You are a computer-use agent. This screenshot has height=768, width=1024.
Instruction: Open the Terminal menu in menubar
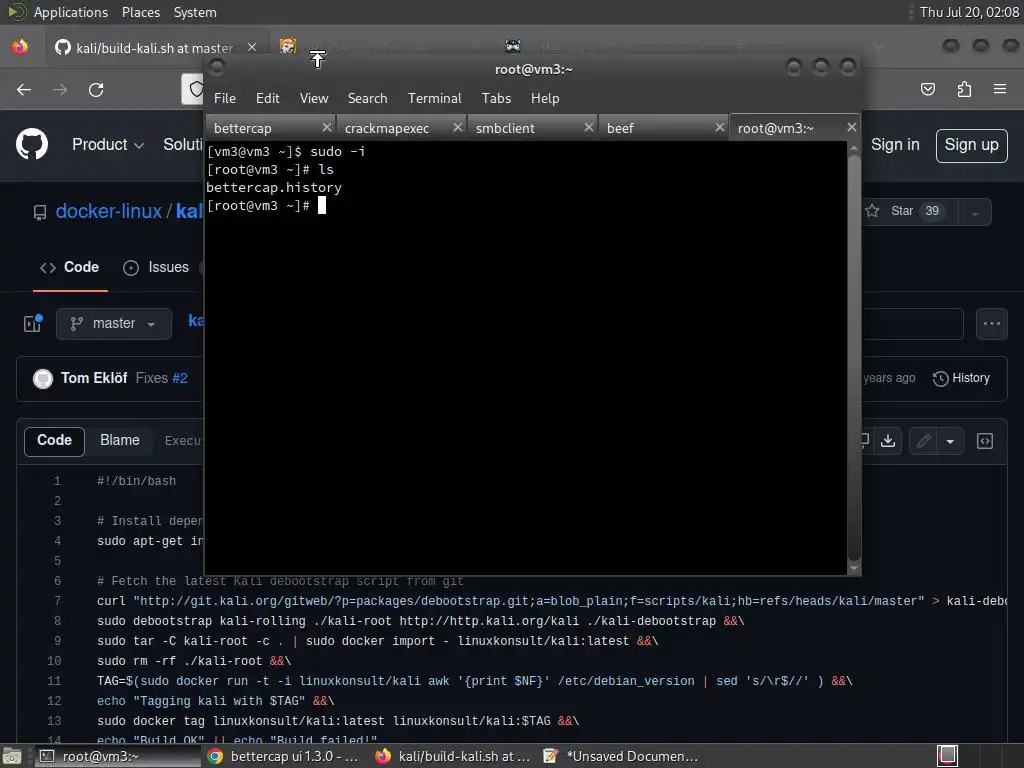434,98
